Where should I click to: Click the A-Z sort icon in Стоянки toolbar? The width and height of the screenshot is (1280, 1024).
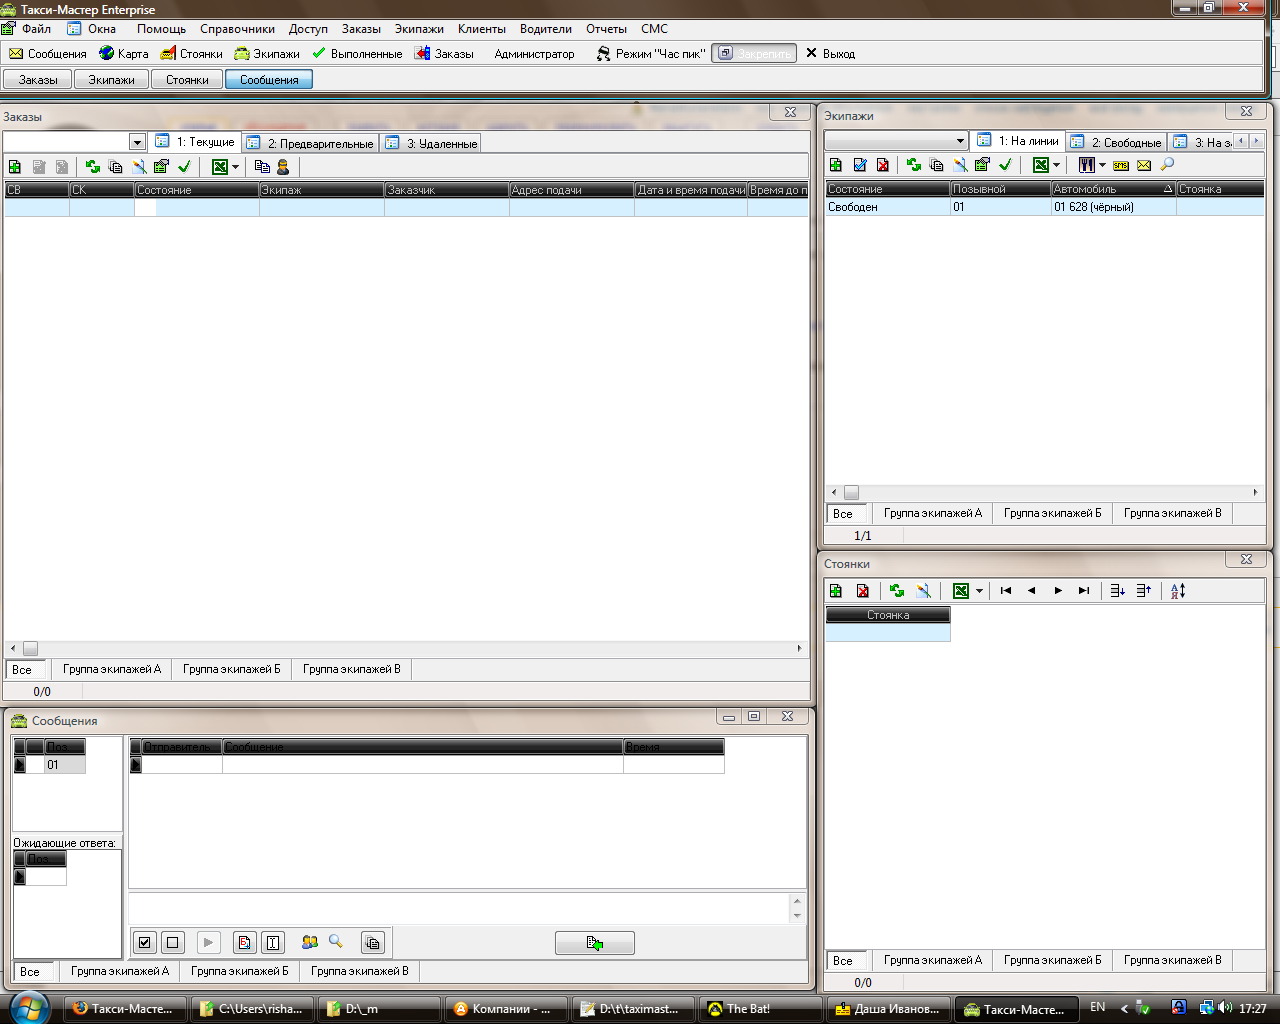(1178, 591)
